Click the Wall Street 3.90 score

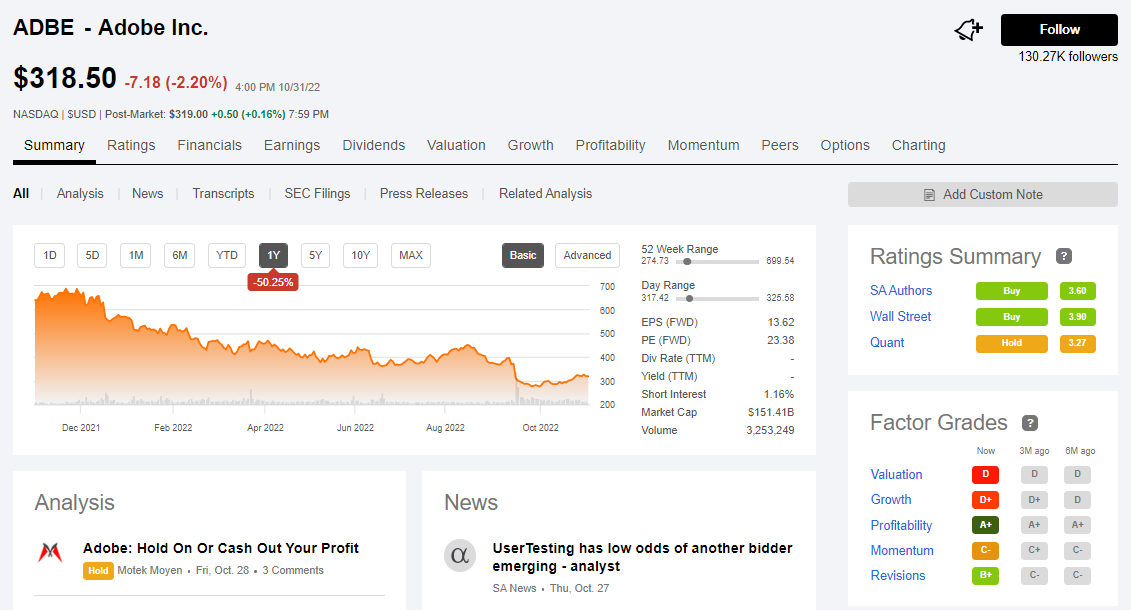(x=1078, y=317)
